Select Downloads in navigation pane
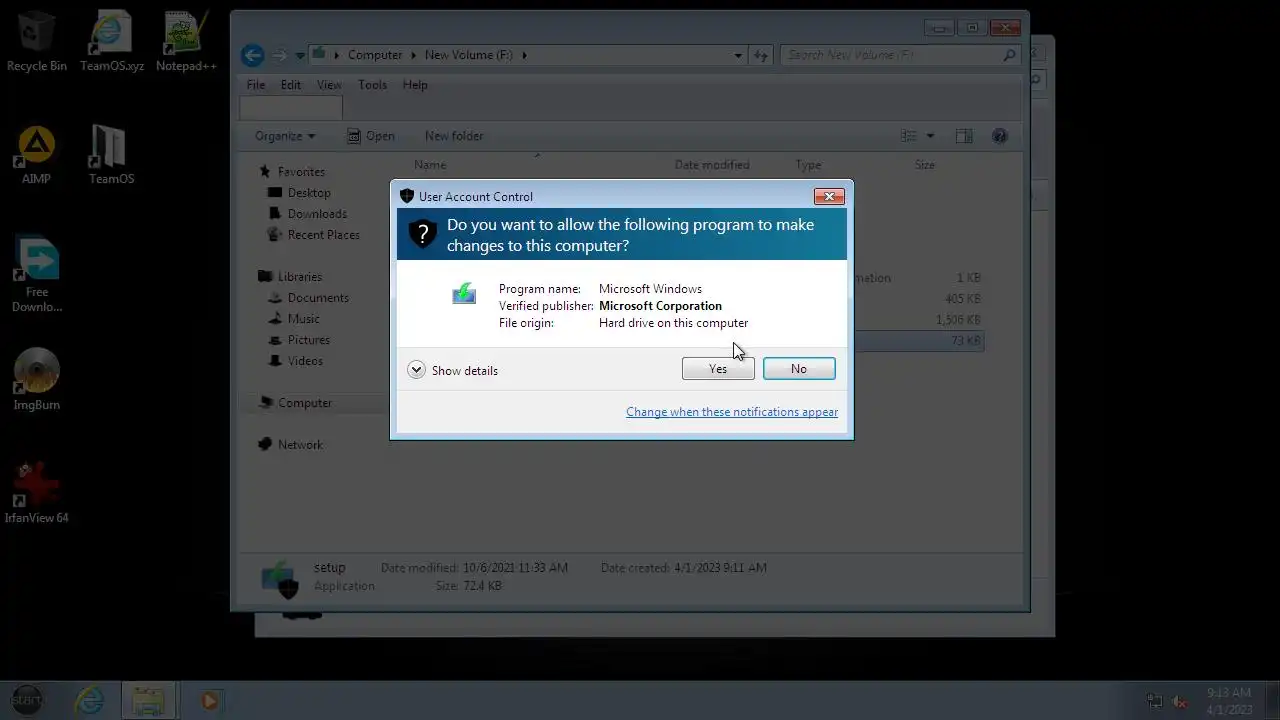1280x720 pixels. pyautogui.click(x=317, y=214)
